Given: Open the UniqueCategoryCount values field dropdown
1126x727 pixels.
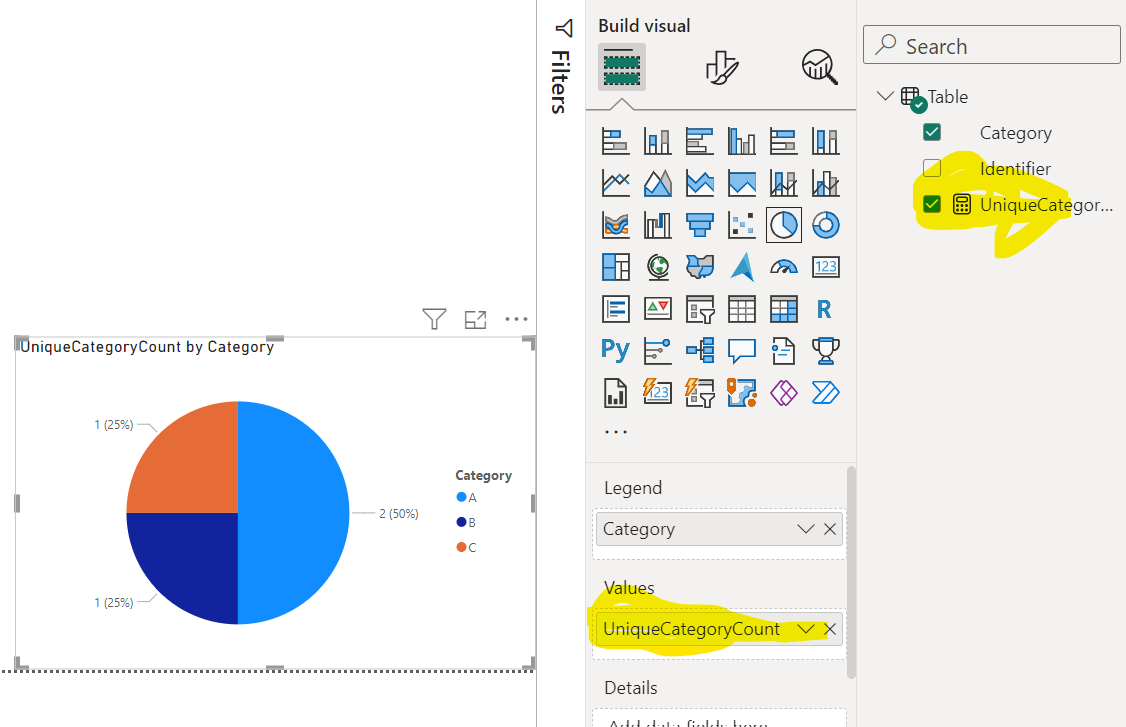Looking at the screenshot, I should [806, 629].
